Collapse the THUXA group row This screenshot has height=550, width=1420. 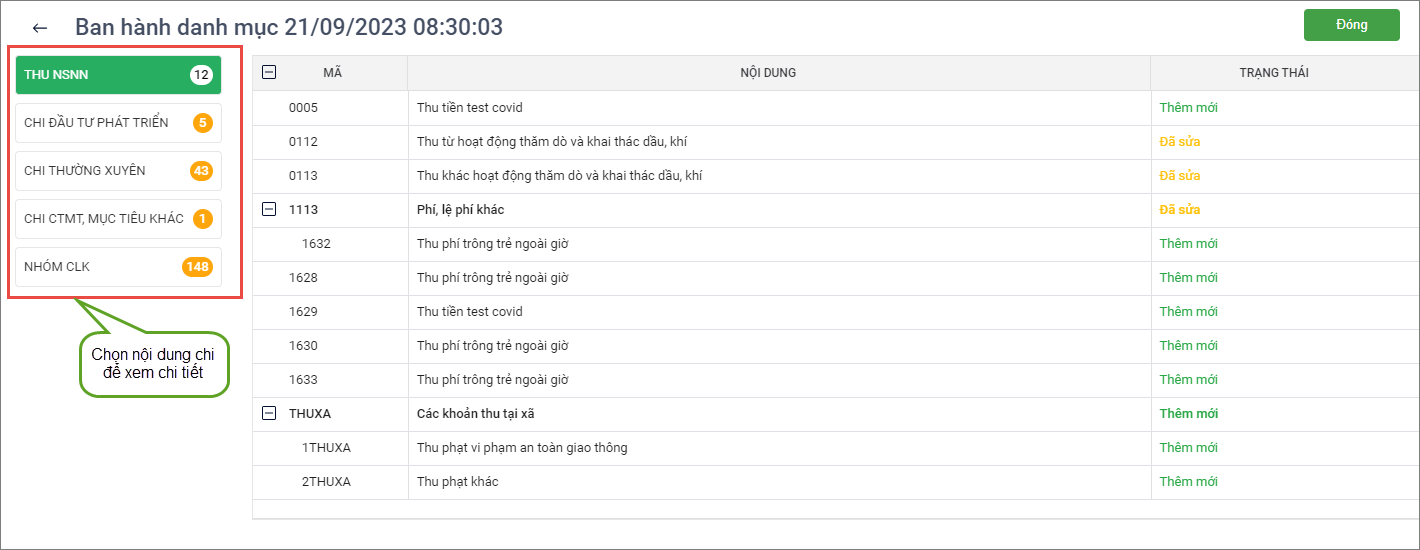click(x=268, y=413)
